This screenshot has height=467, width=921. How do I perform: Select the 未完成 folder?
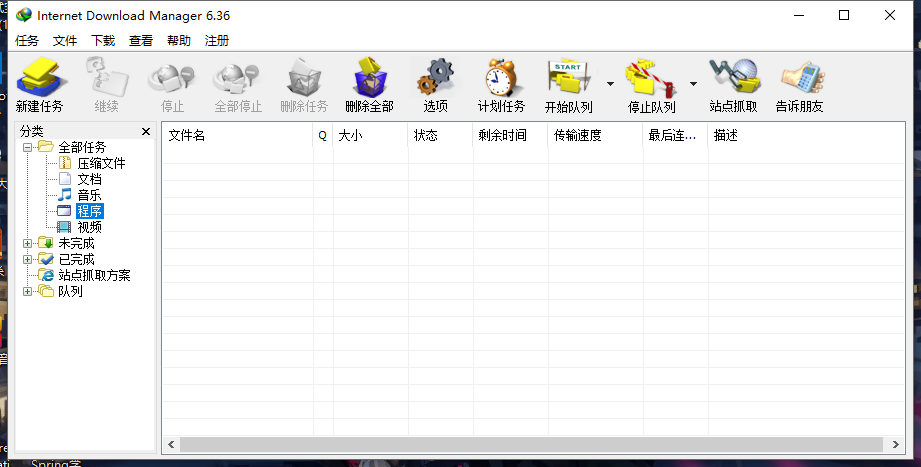[x=76, y=243]
